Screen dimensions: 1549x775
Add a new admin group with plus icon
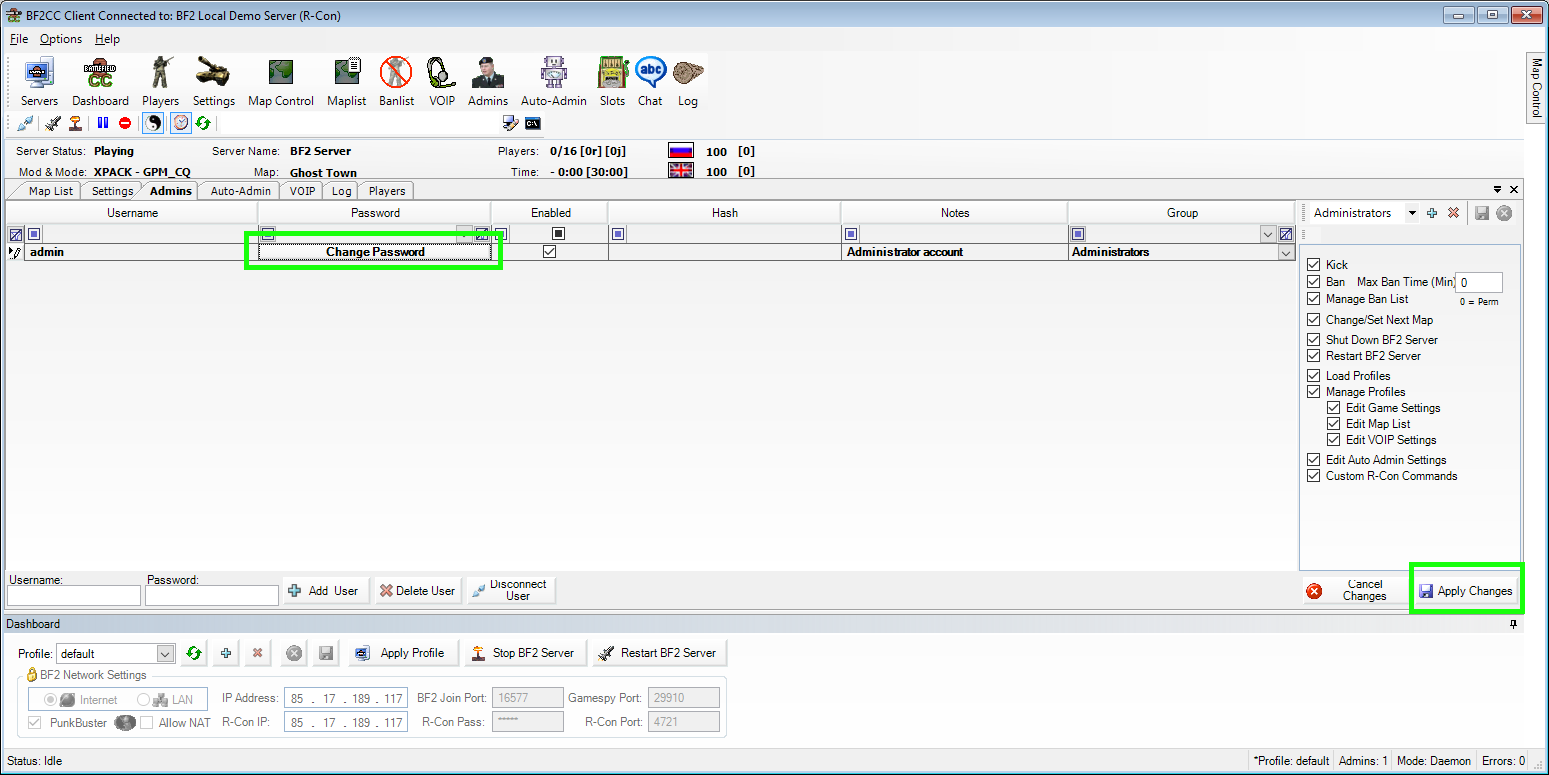pyautogui.click(x=1432, y=213)
